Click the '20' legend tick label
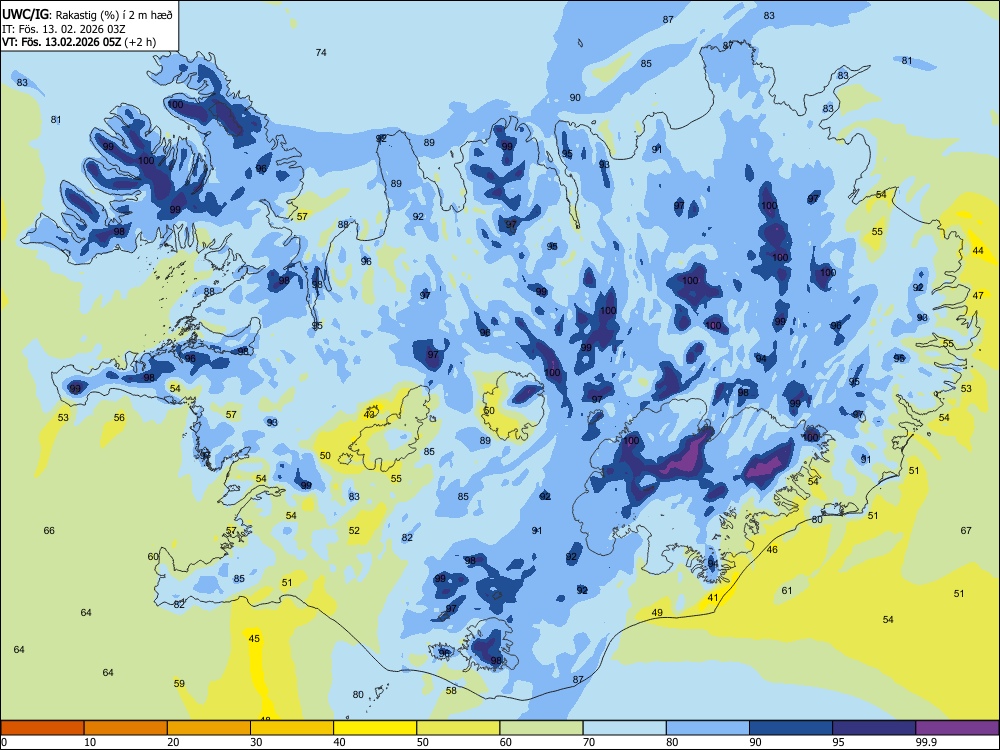 pyautogui.click(x=173, y=742)
